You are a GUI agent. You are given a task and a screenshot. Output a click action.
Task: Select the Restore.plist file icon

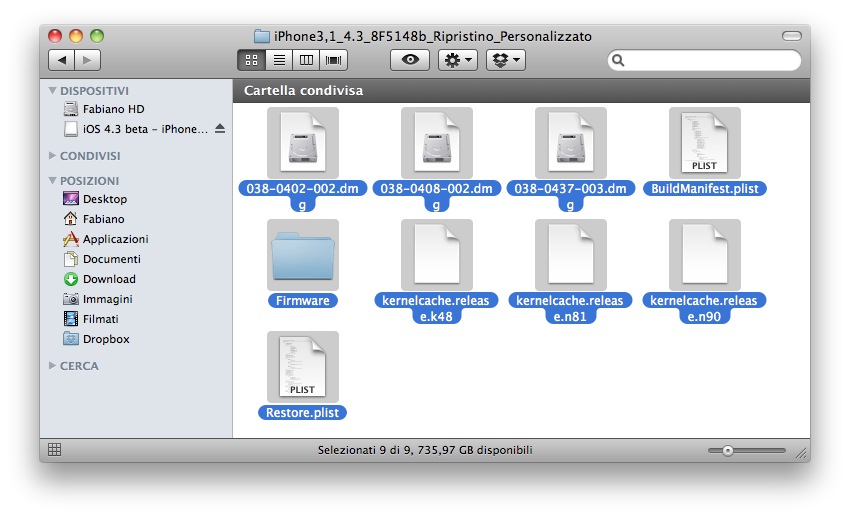pos(302,367)
